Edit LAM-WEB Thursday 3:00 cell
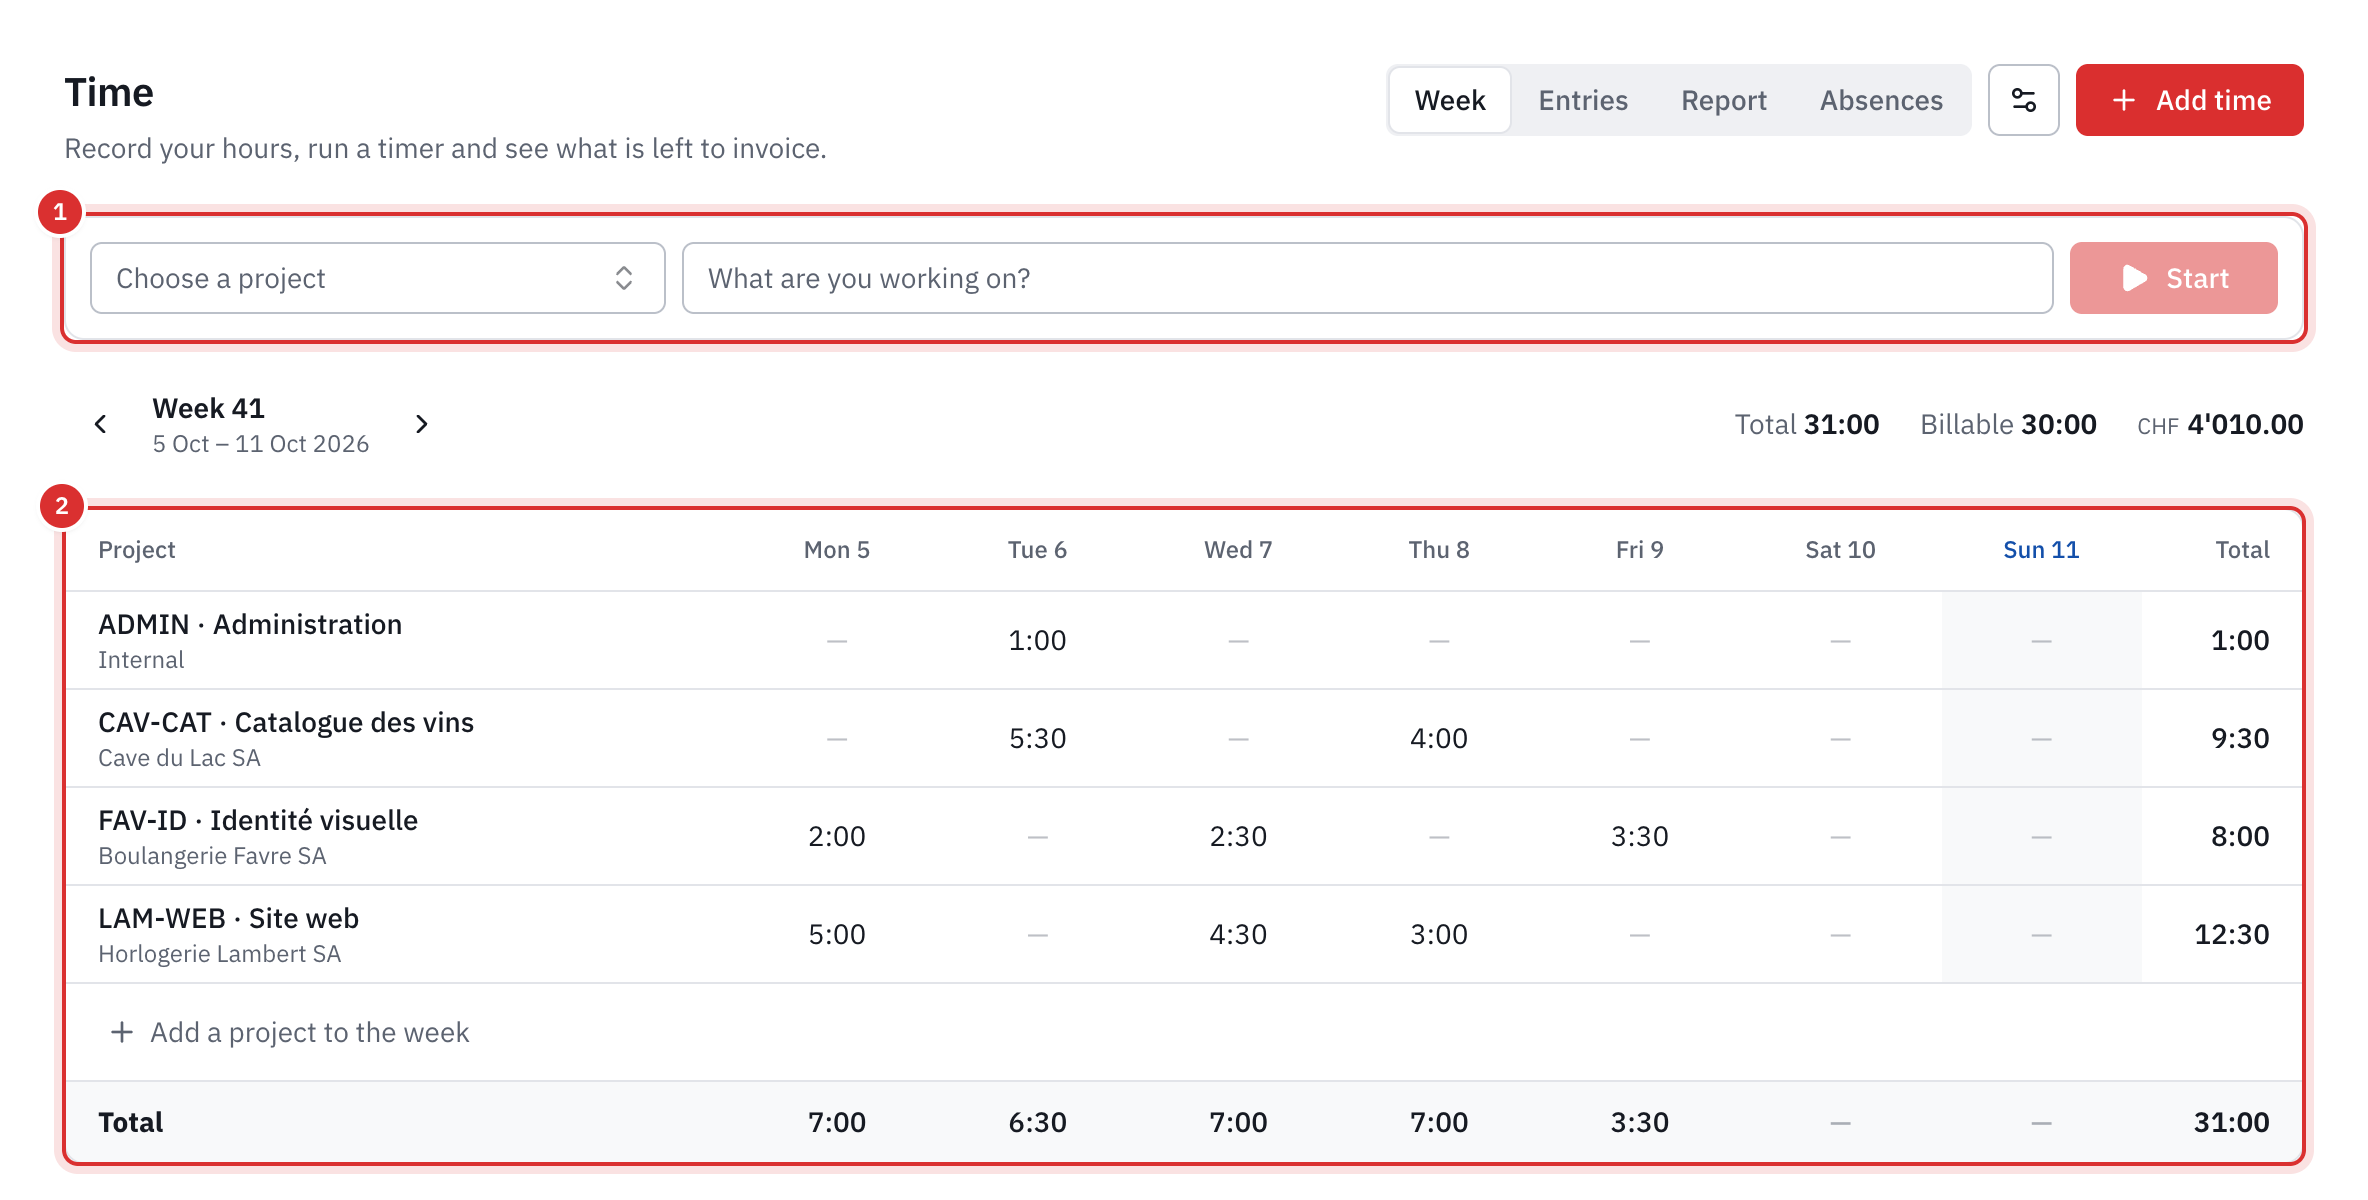This screenshot has width=2368, height=1200. click(1439, 934)
